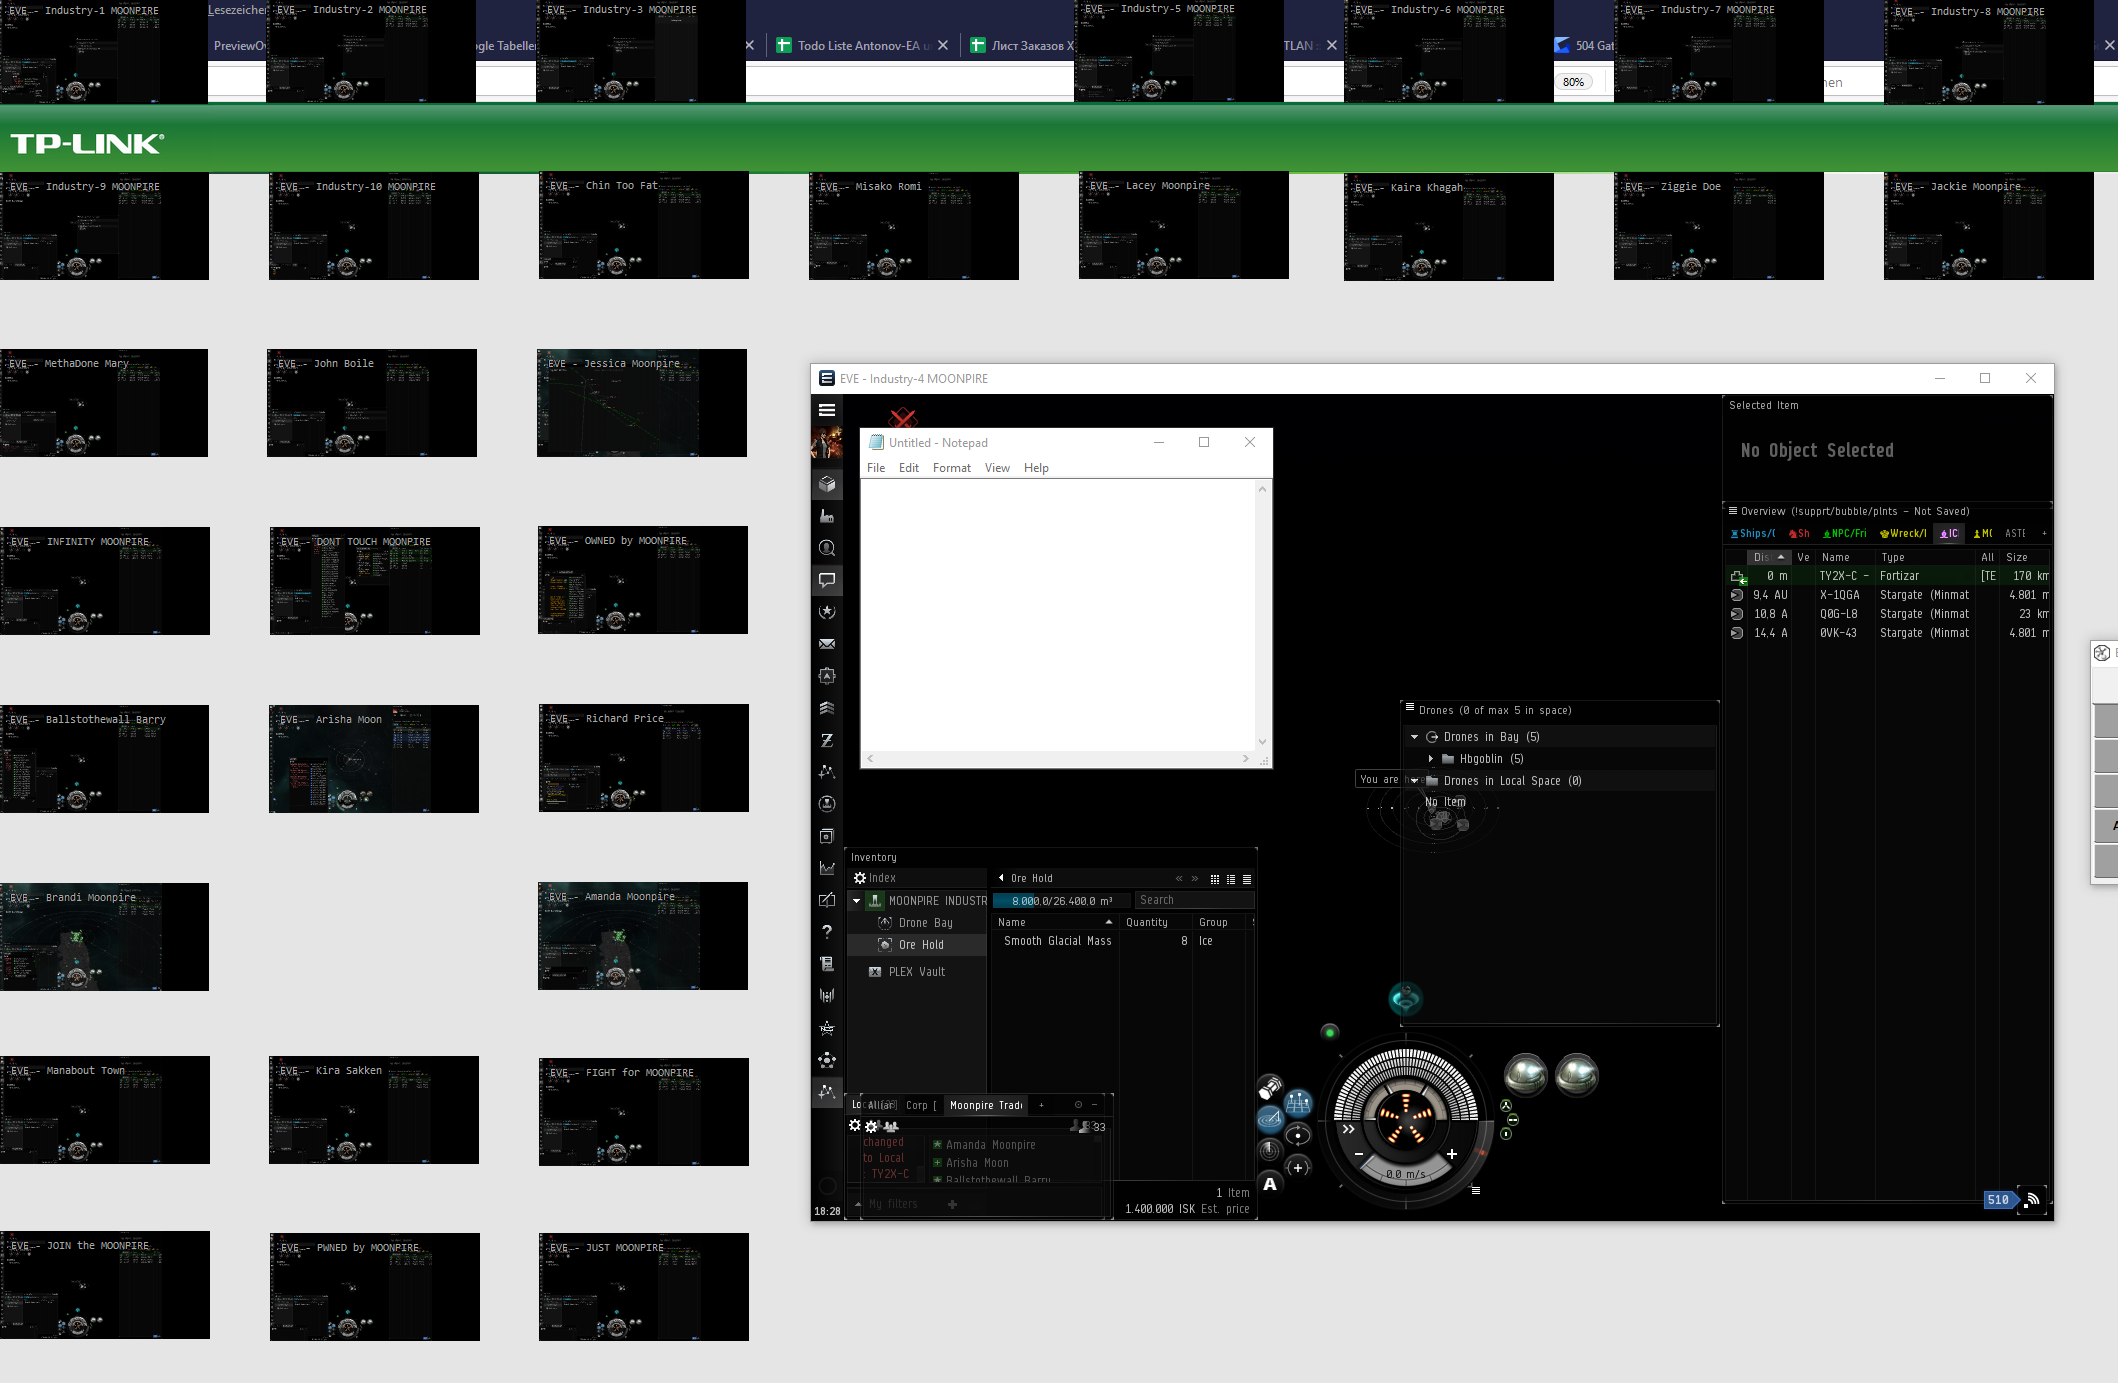Open EVE Mail envelope icon in sidebar

(827, 644)
